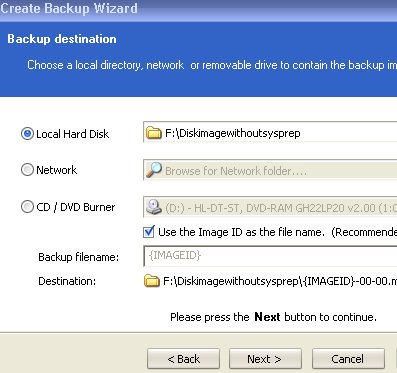Click the Create Backup Wizard title
Screen dimensions: 397x373
pos(69,8)
